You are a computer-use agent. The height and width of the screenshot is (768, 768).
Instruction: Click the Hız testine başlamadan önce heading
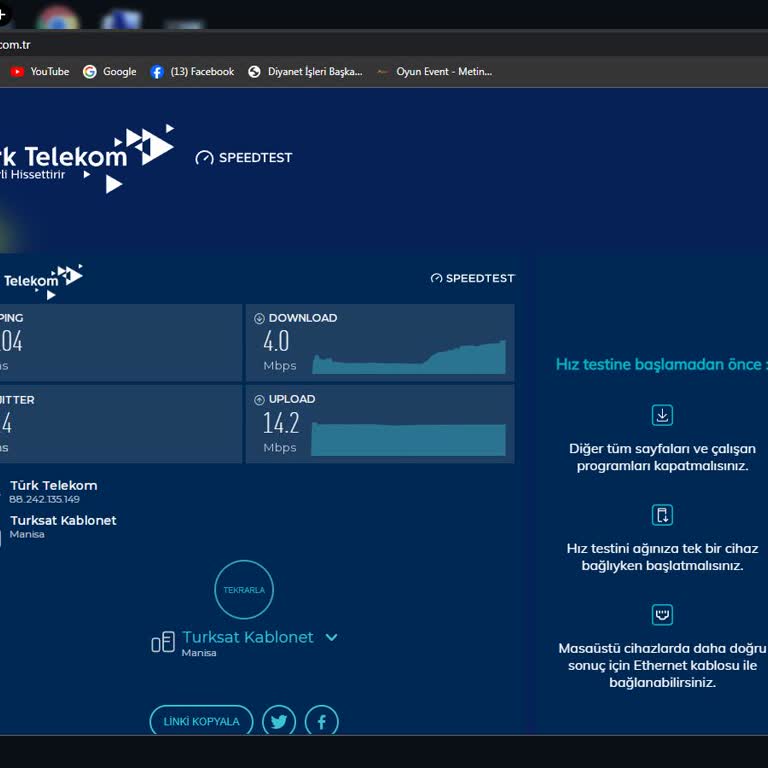(x=661, y=364)
